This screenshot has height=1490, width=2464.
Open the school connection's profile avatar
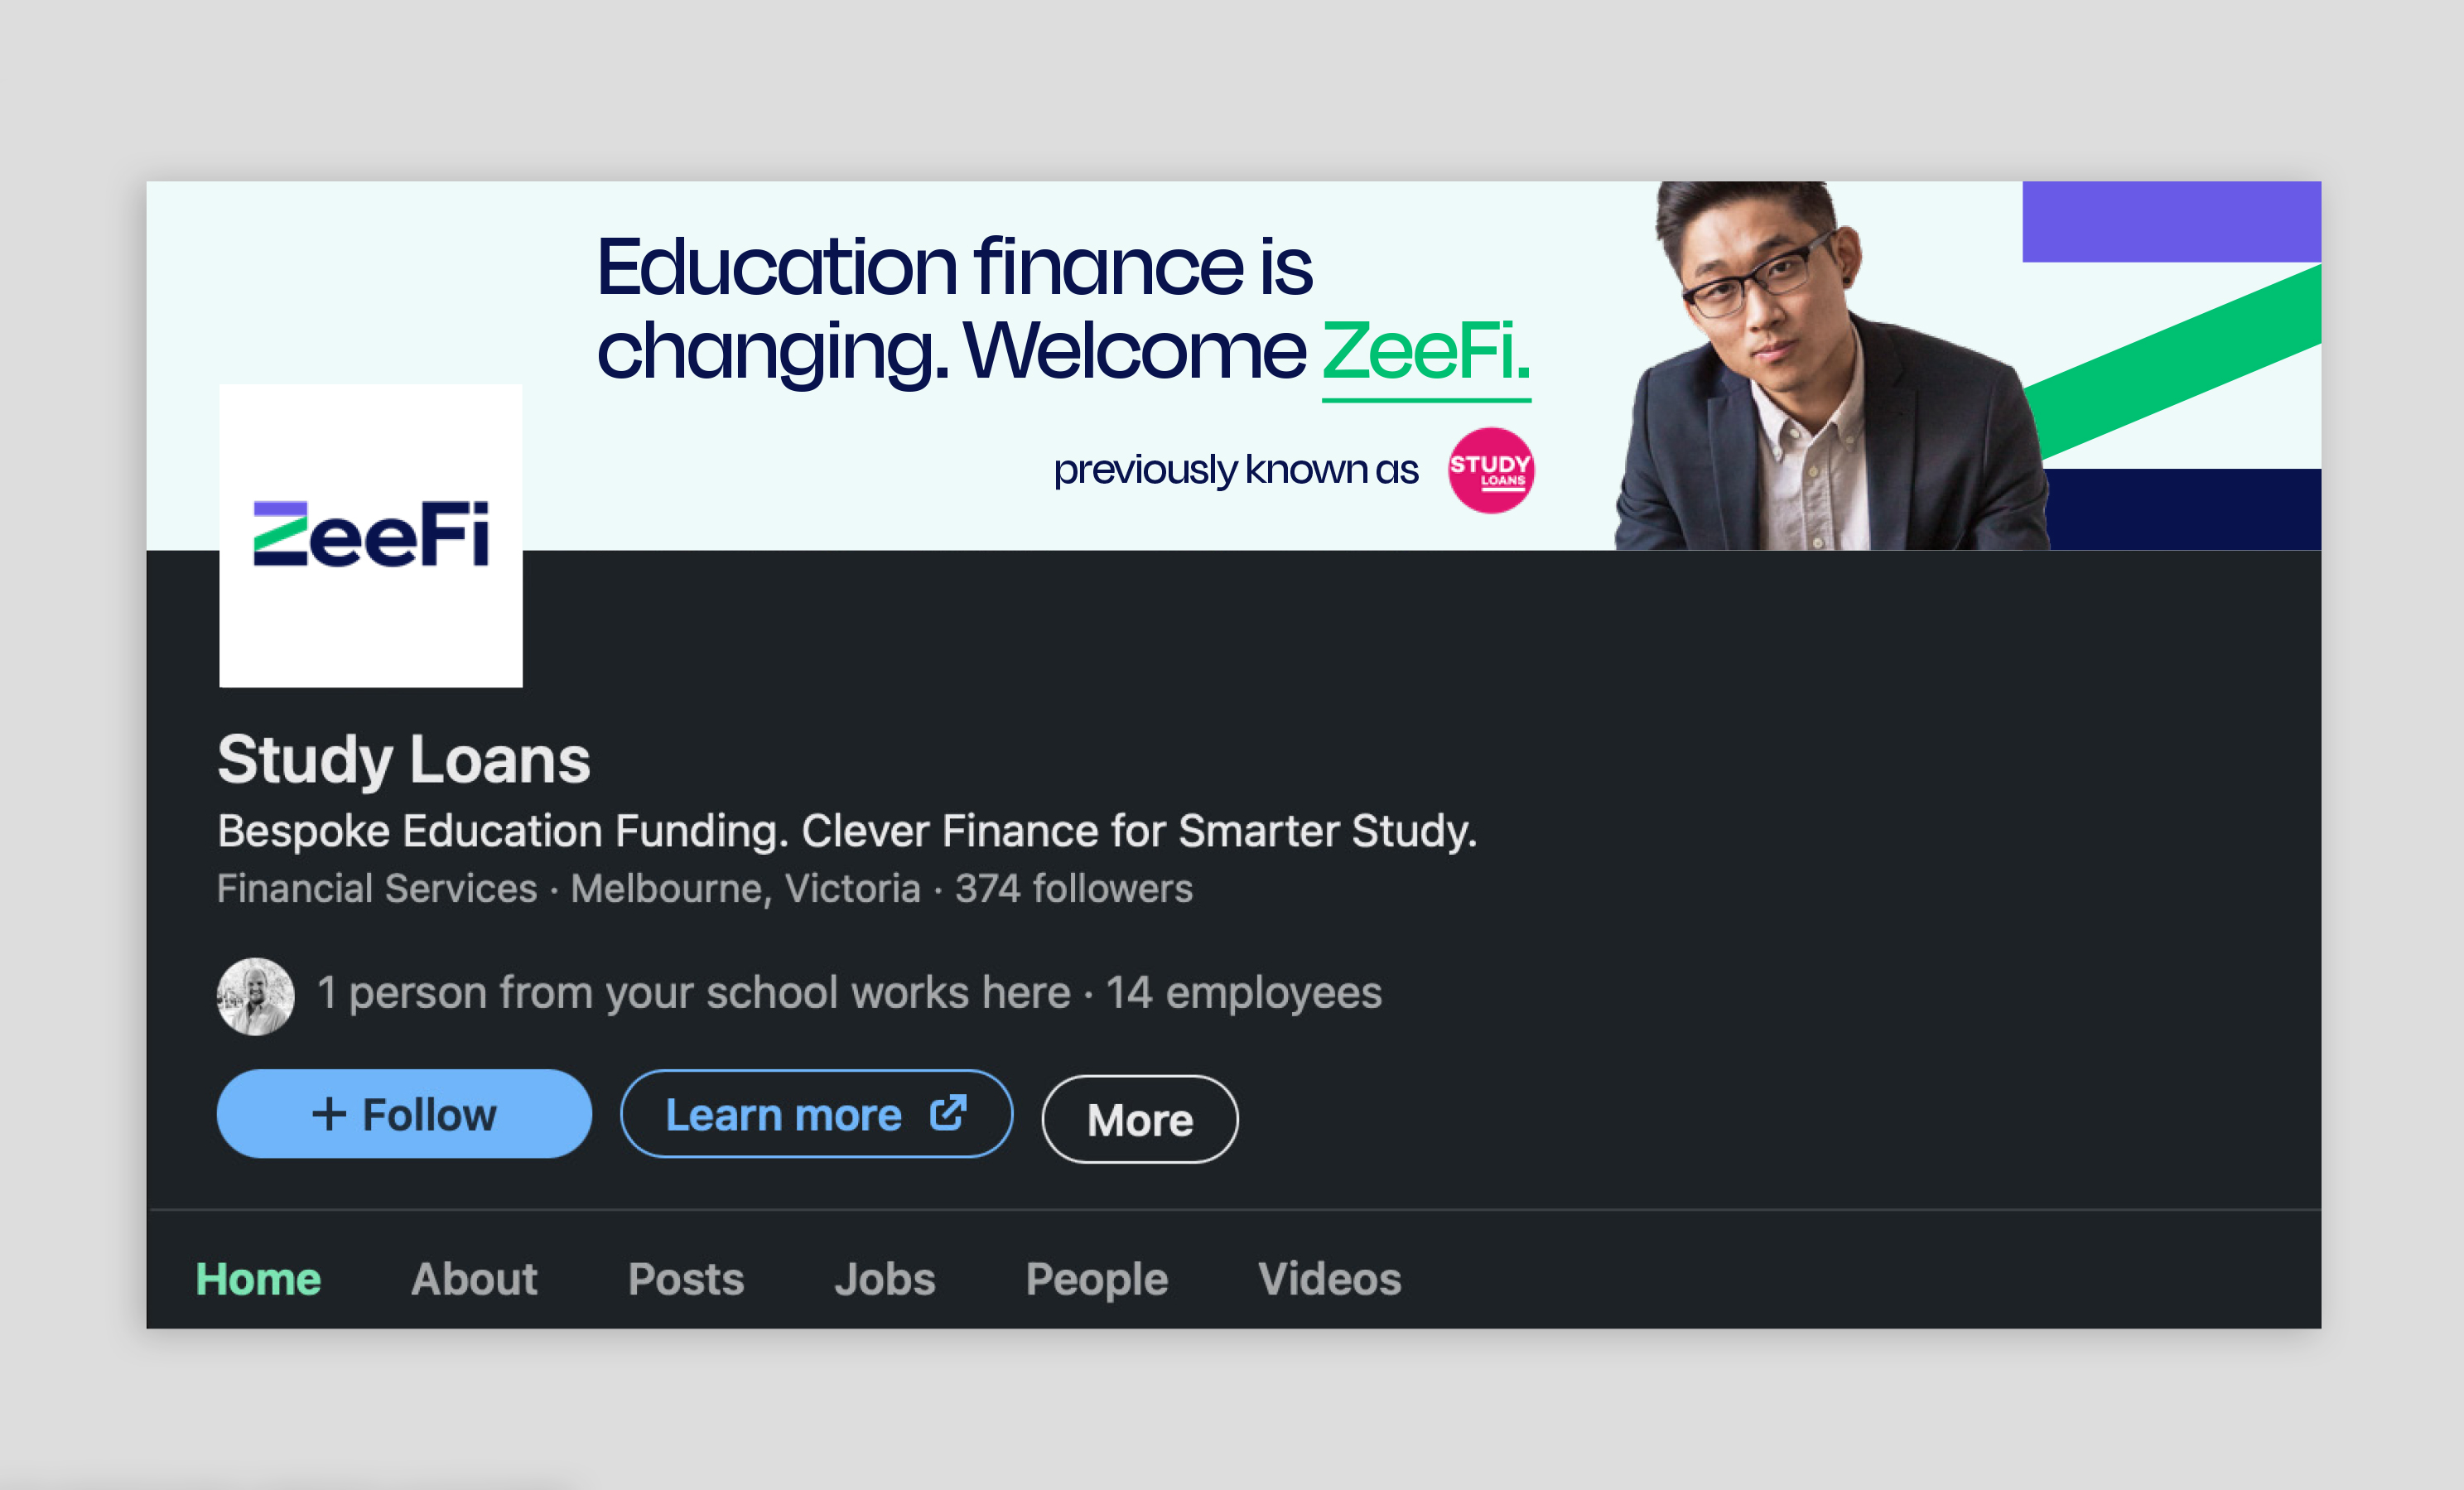click(x=256, y=996)
